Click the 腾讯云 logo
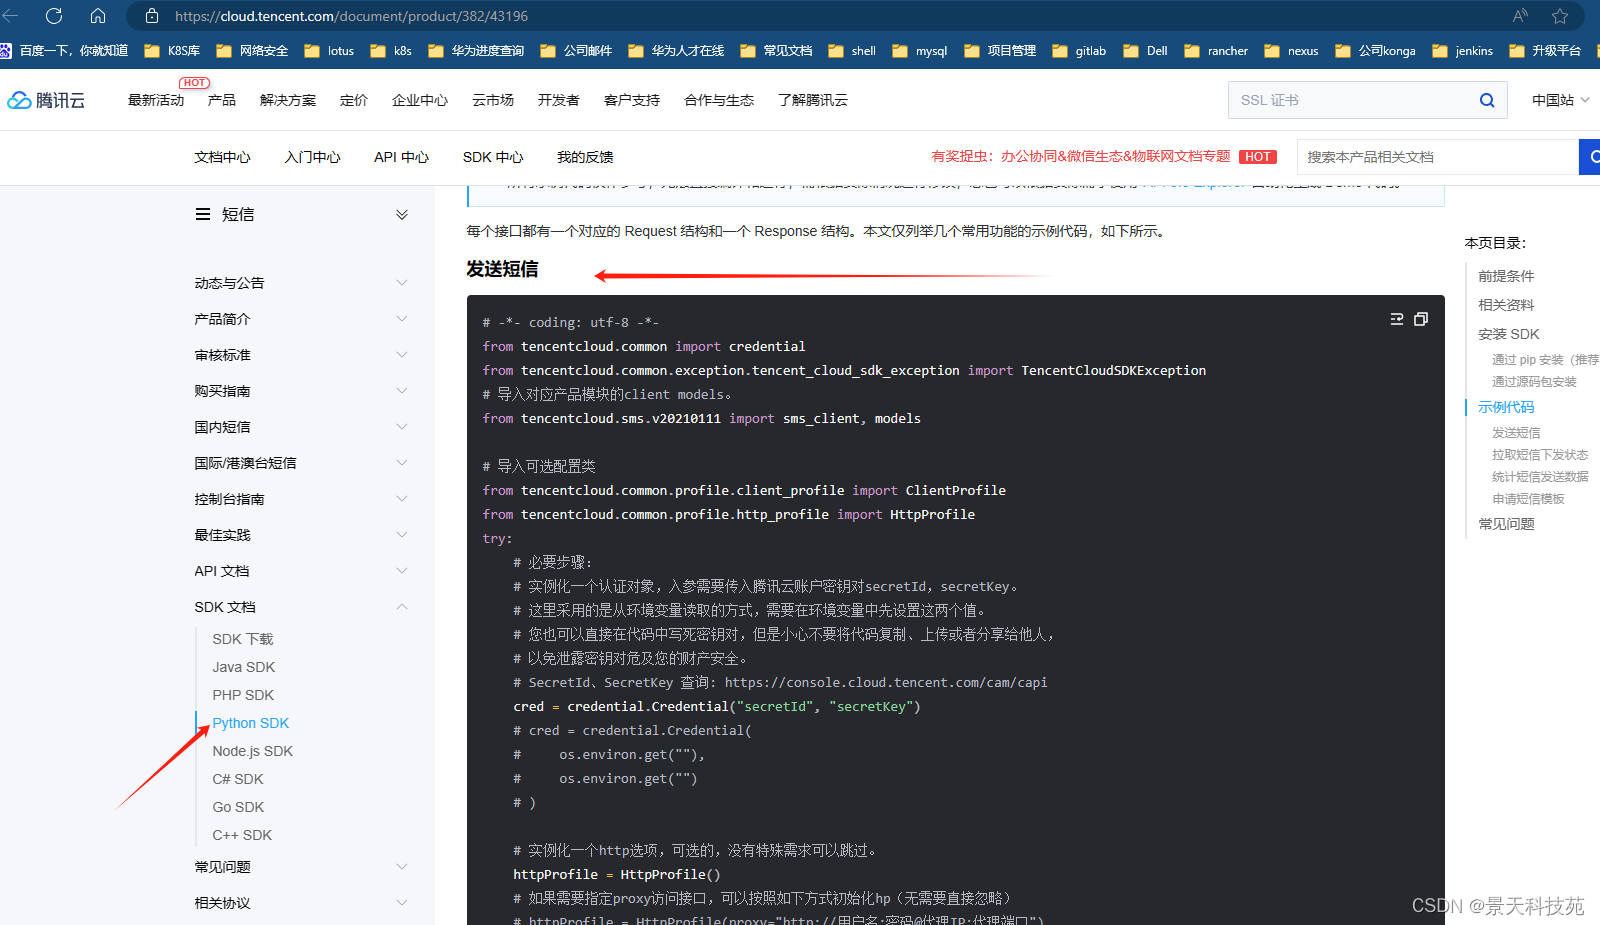Viewport: 1600px width, 925px height. 46,99
